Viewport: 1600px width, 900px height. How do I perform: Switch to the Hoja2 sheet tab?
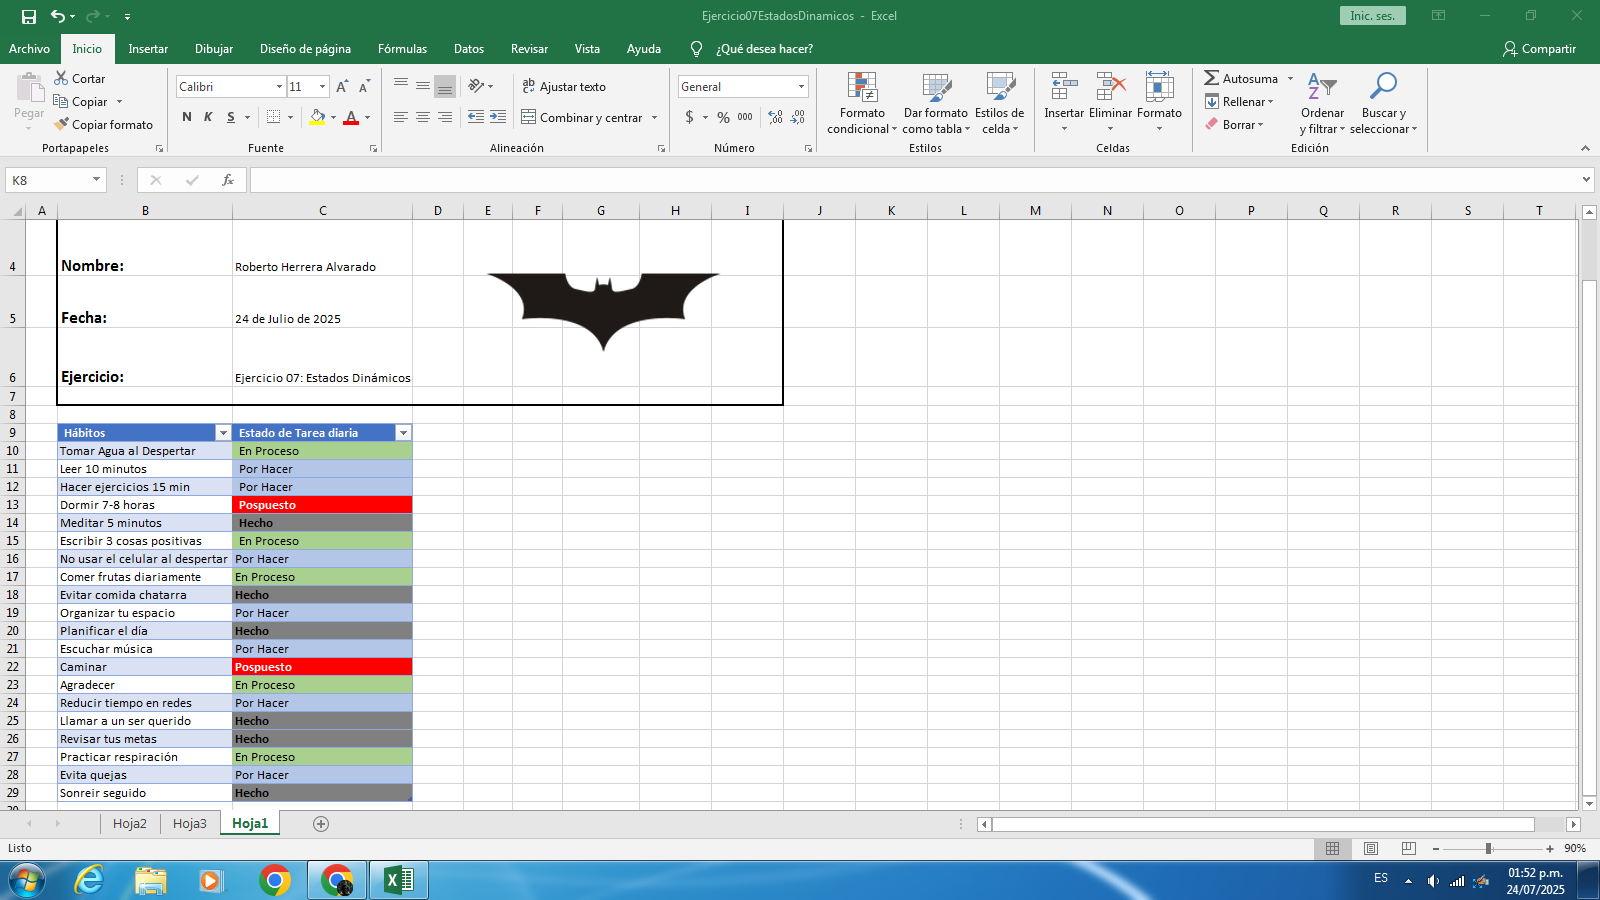click(130, 823)
